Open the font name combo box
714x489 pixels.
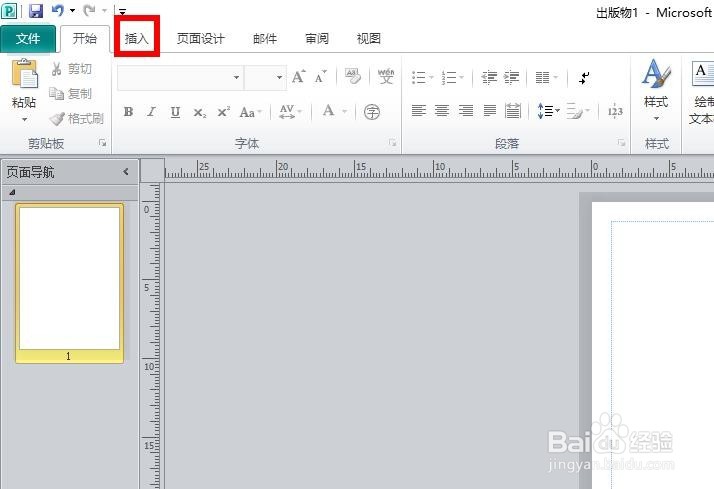pyautogui.click(x=180, y=77)
